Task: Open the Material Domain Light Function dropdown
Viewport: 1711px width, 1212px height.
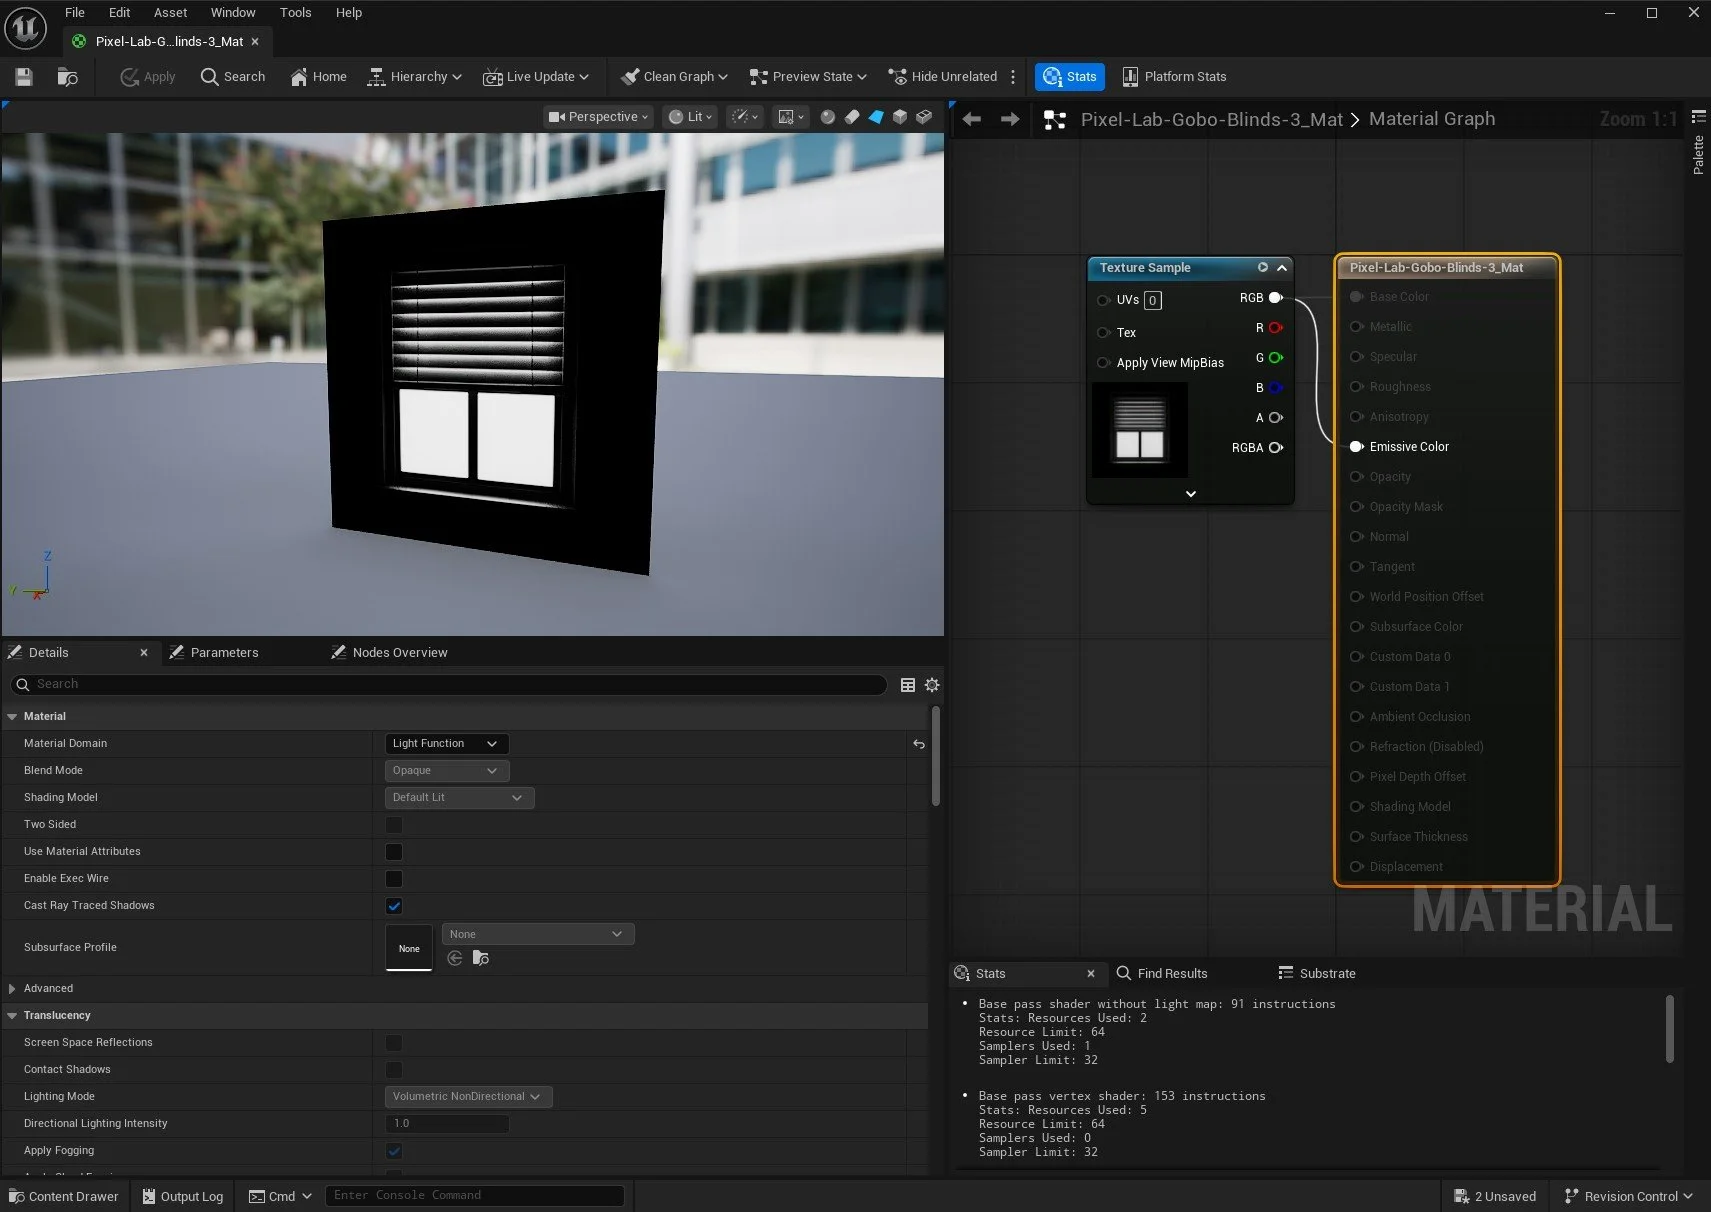Action: (x=446, y=744)
